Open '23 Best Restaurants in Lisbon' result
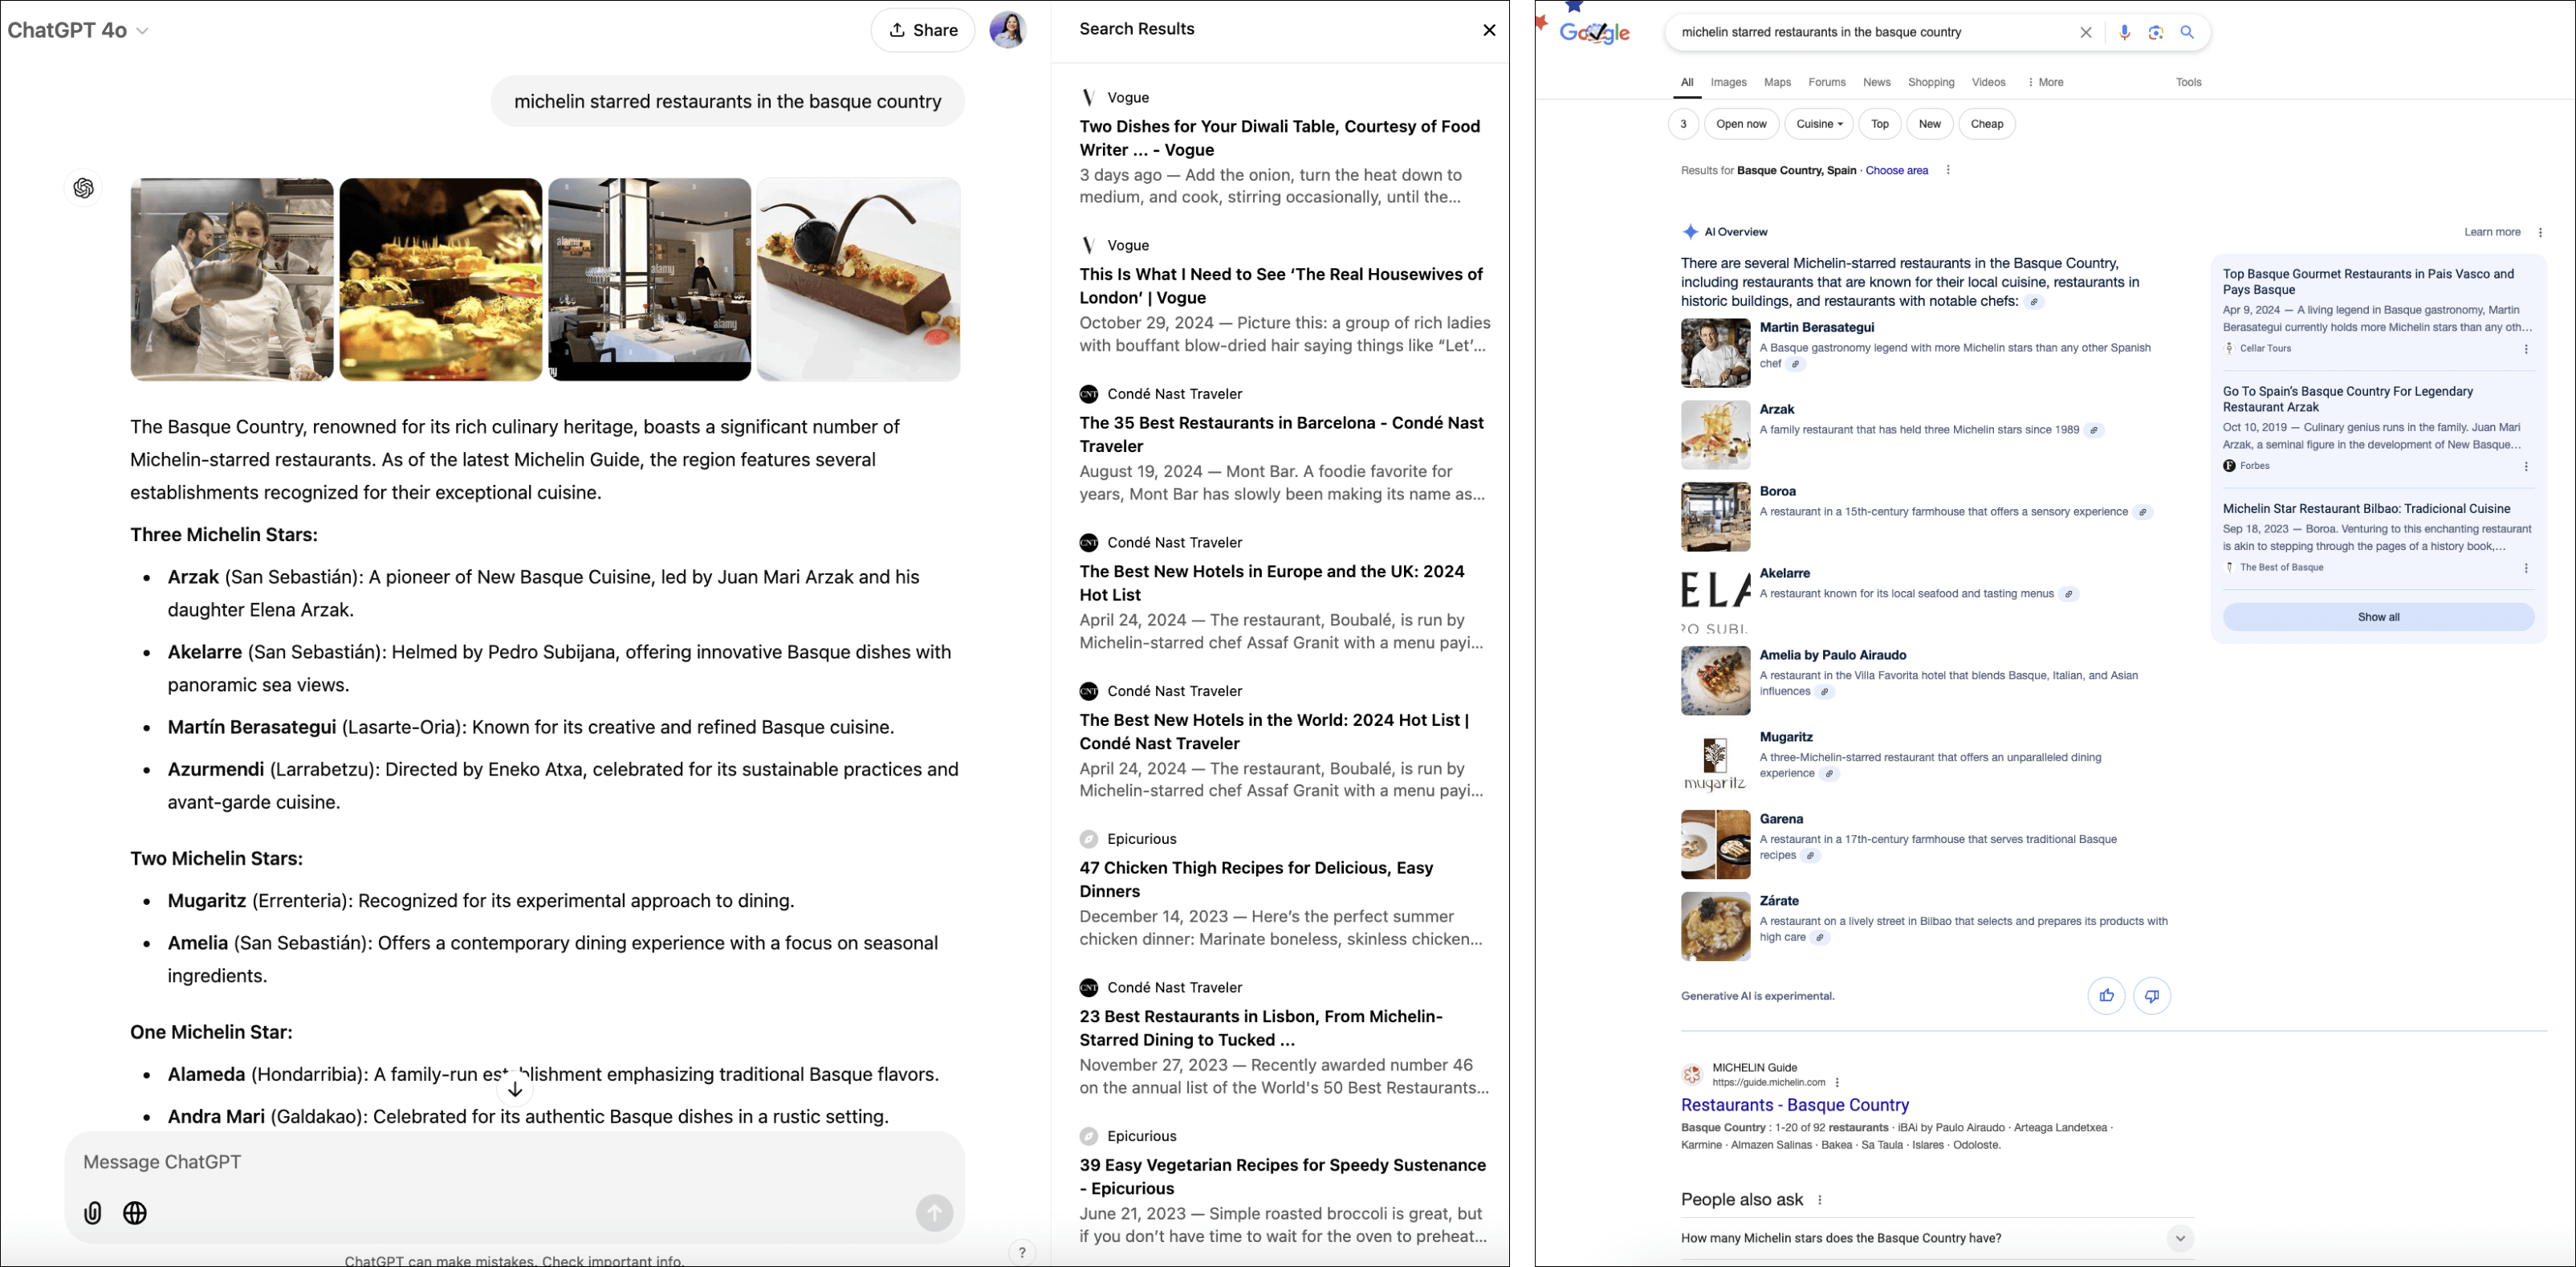The image size is (2576, 1267). (x=1260, y=1028)
